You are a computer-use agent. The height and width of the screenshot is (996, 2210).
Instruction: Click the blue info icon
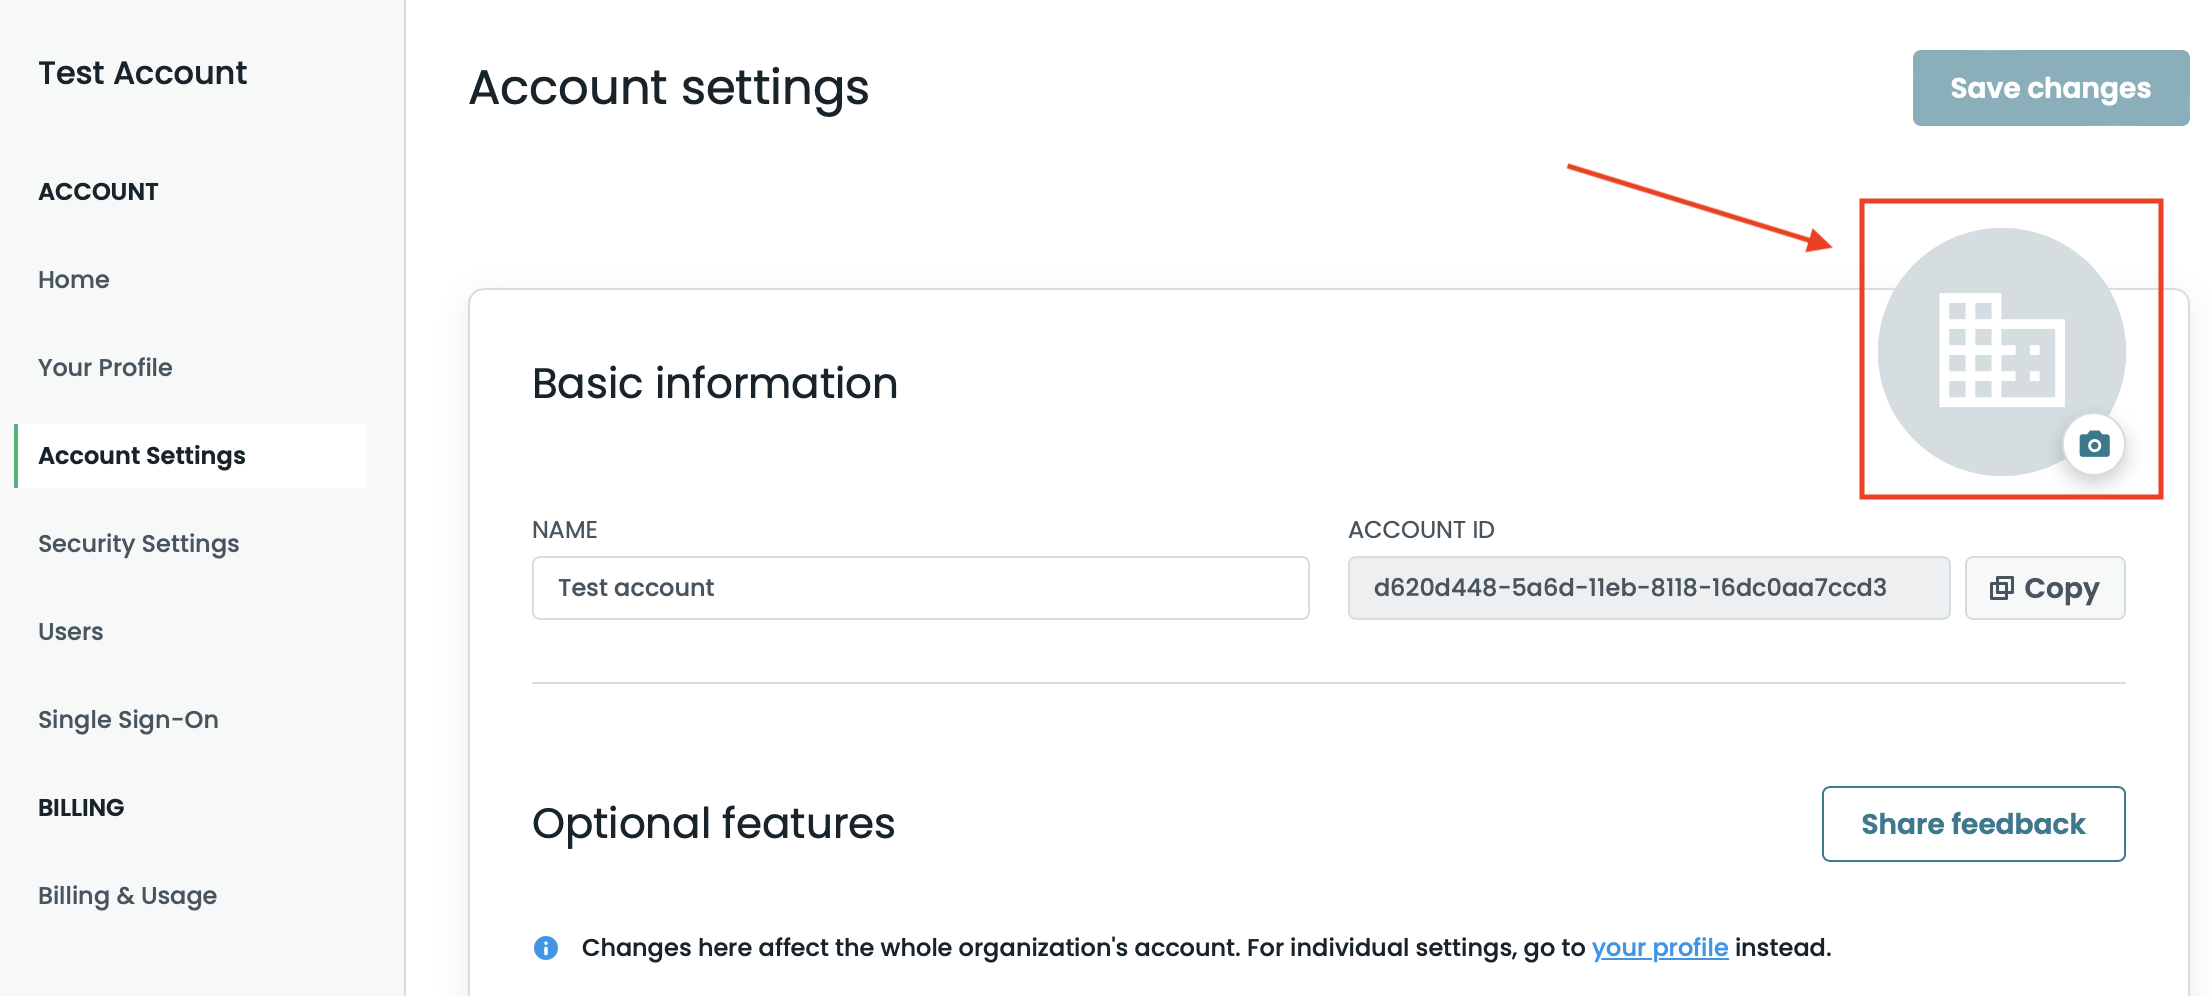coord(546,947)
